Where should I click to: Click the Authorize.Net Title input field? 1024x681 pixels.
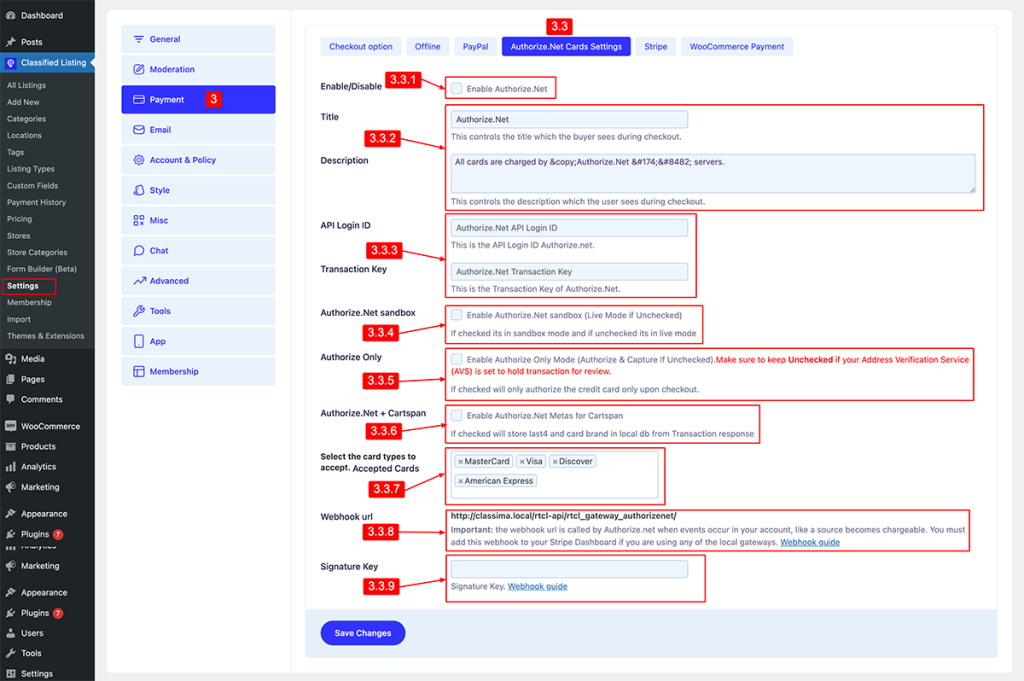coord(569,119)
